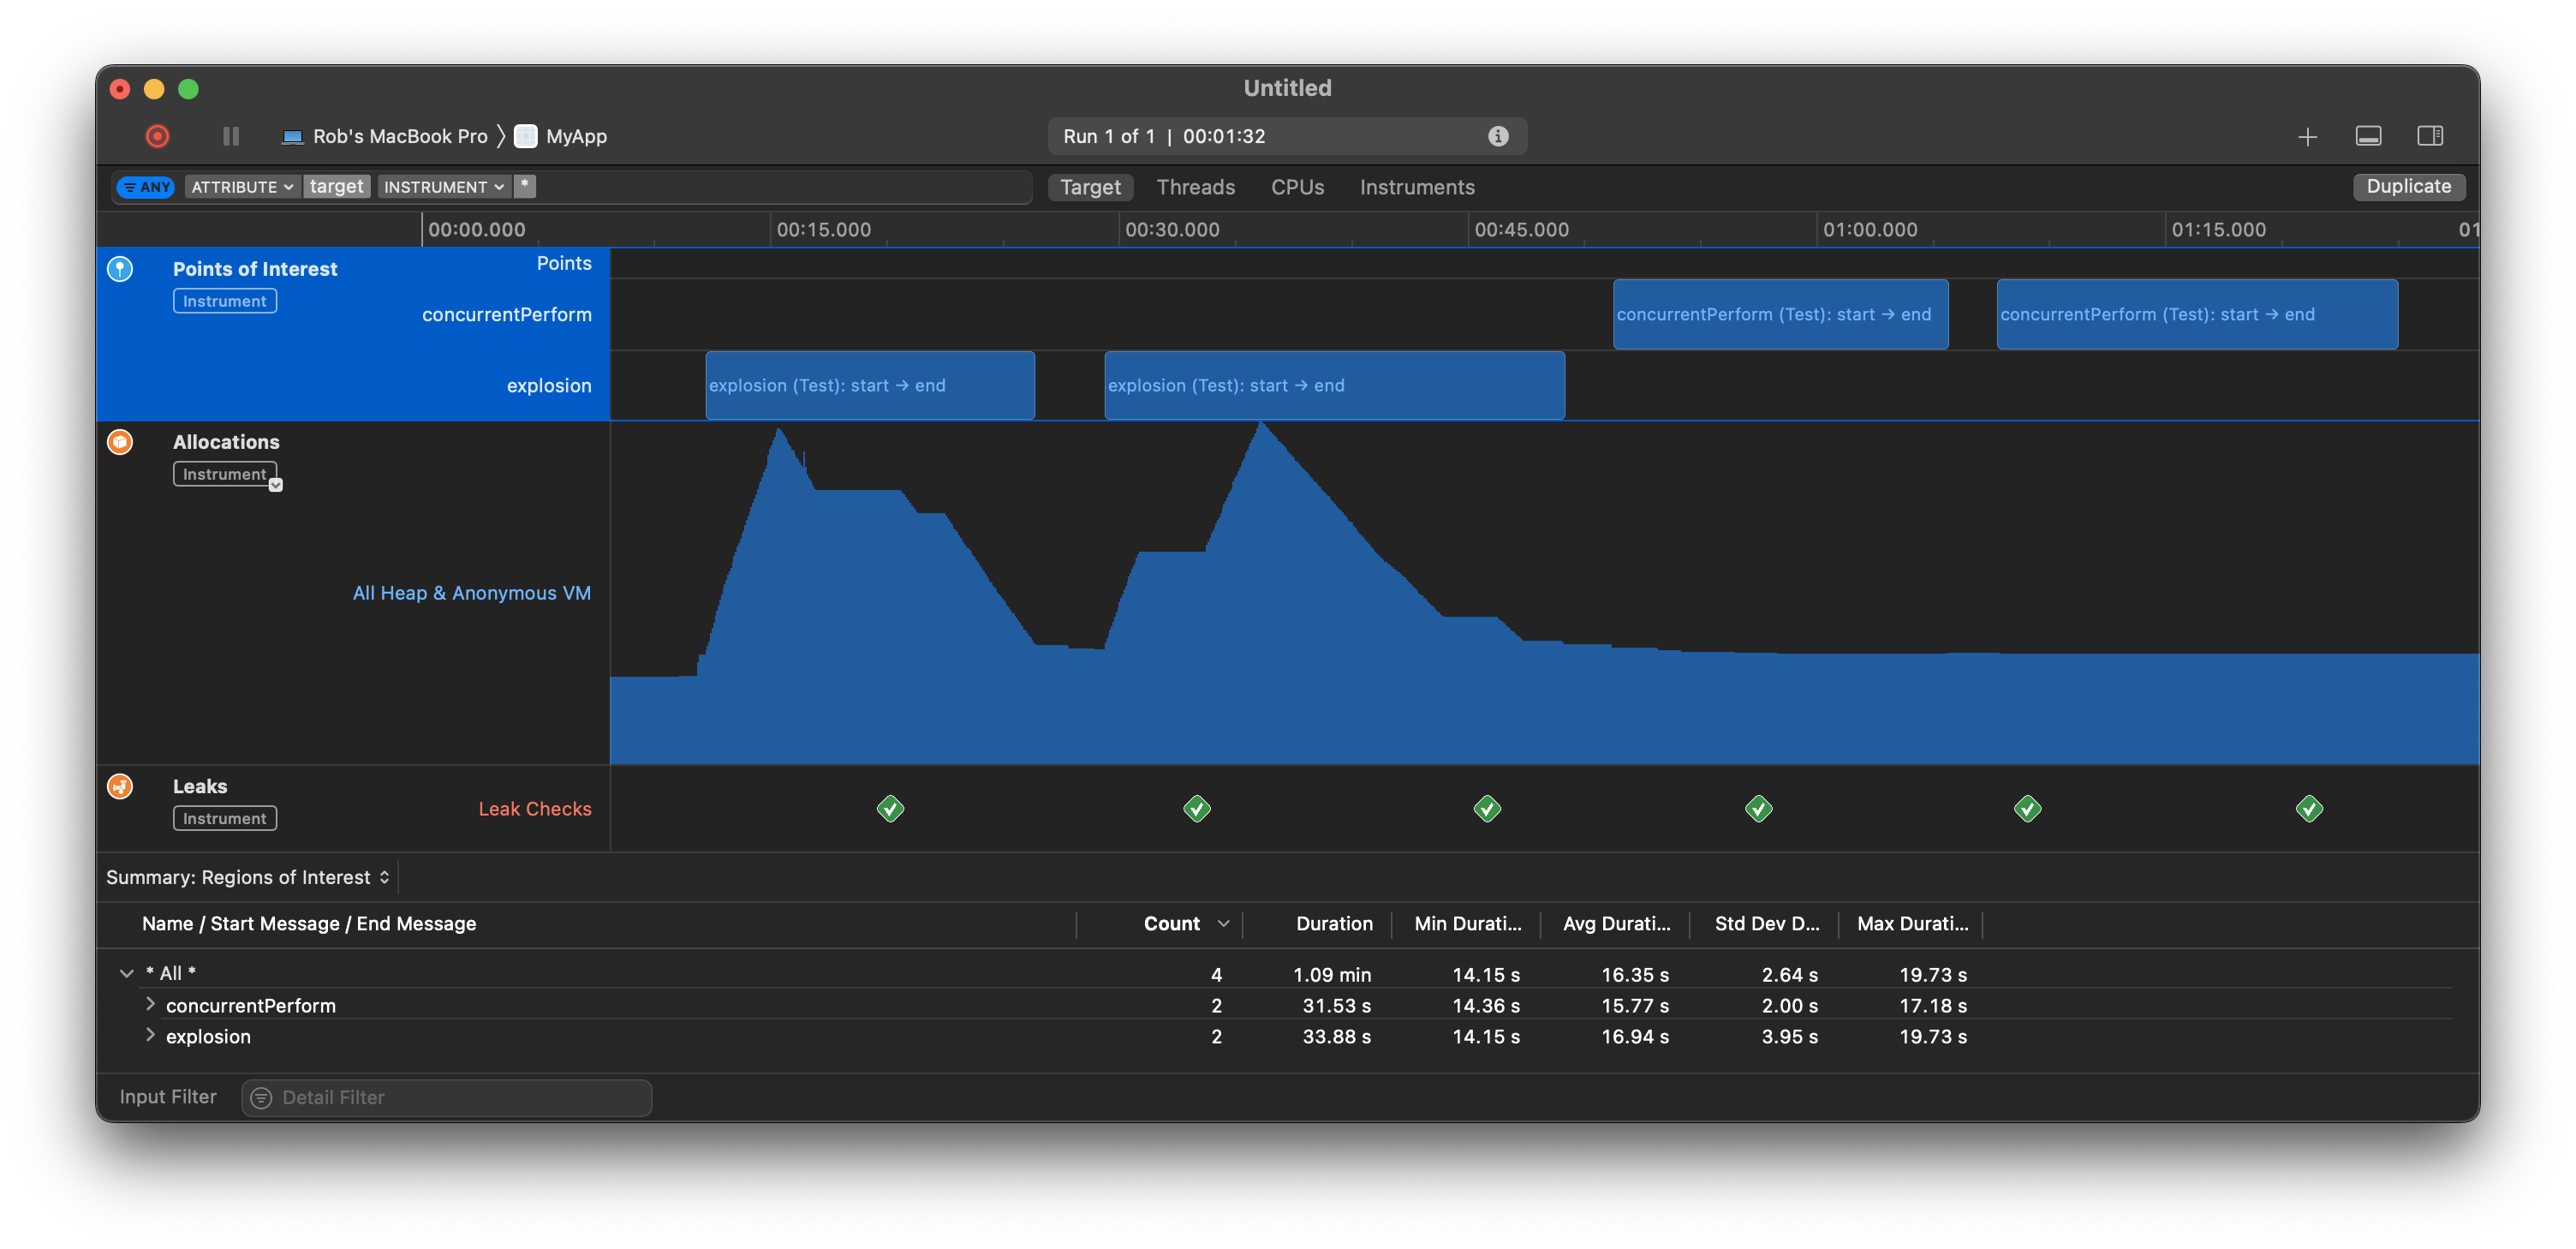
Task: Pause the recording with the pause icon
Action: point(231,136)
